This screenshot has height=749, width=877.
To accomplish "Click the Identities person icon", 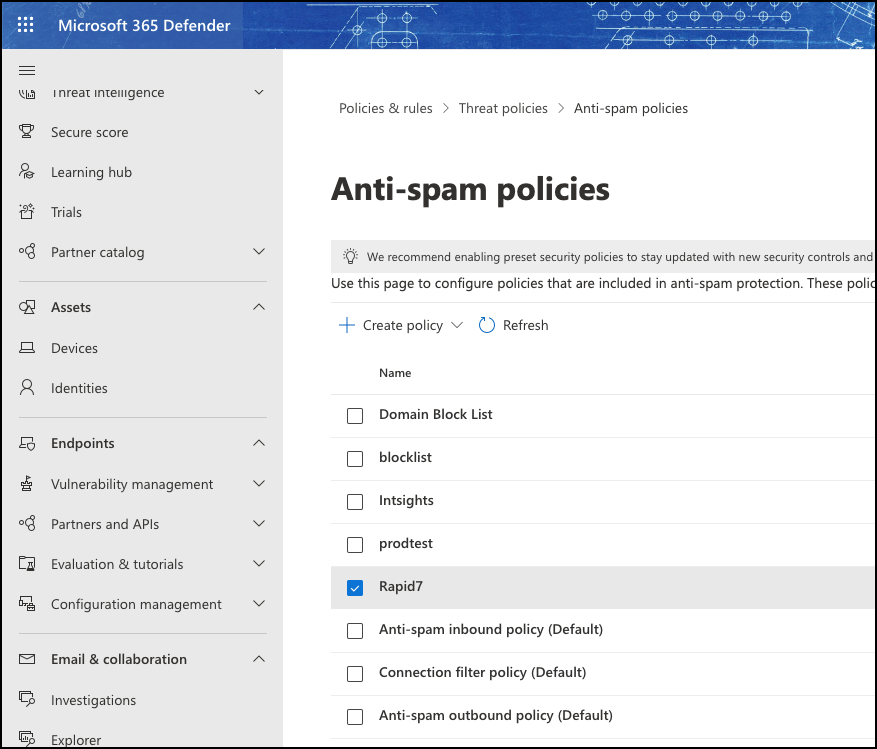I will pos(28,388).
